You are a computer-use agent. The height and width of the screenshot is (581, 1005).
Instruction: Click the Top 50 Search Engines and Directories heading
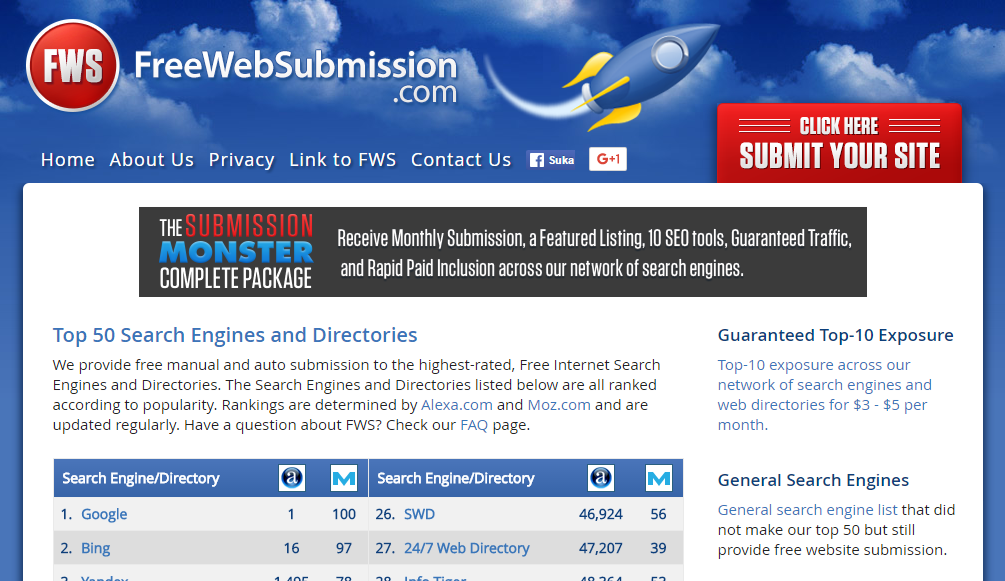pyautogui.click(x=235, y=335)
